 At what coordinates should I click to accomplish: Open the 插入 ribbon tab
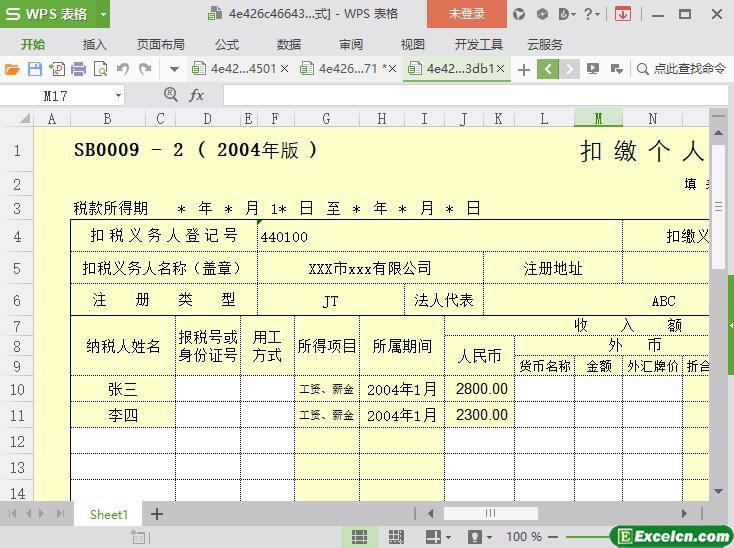tap(95, 44)
